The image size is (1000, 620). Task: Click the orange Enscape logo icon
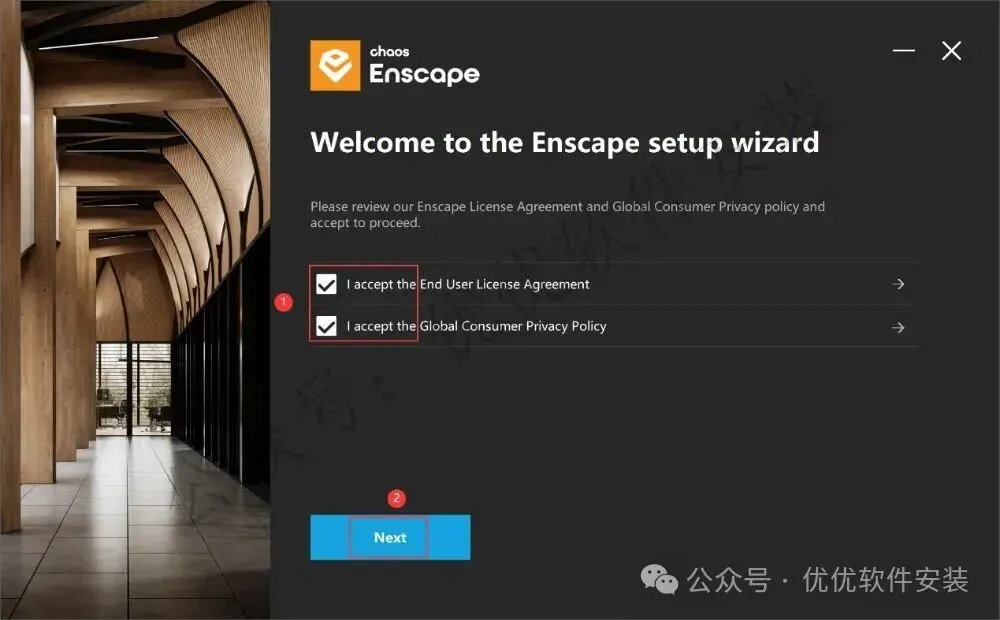(x=335, y=66)
